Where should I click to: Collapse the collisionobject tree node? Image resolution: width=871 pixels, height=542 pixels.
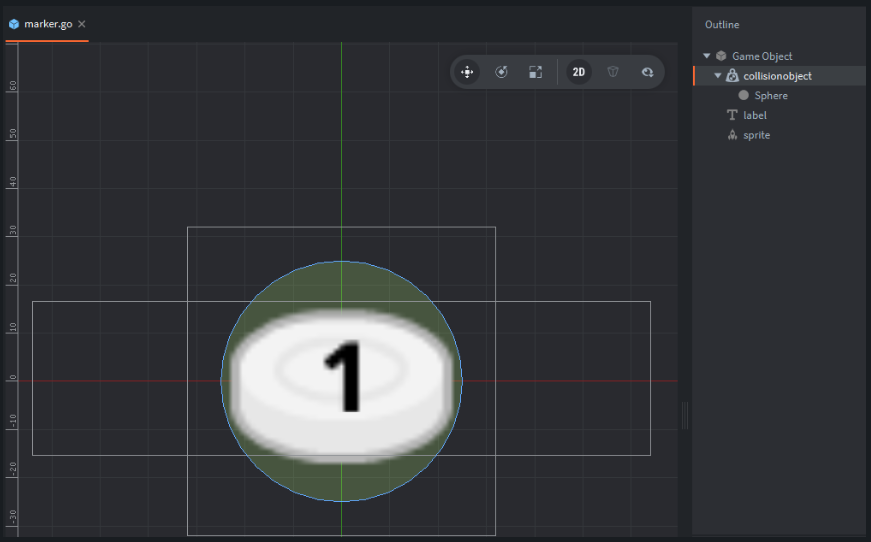pos(718,76)
